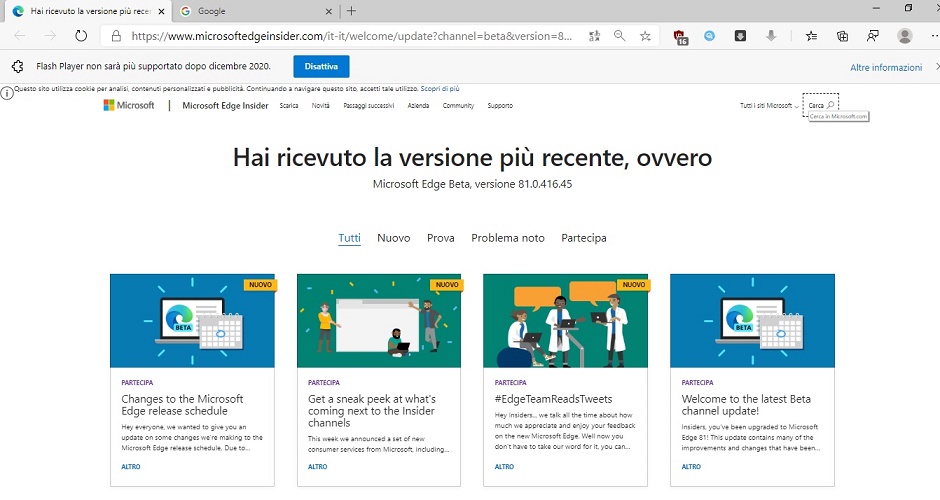
Task: Open 'Get a sneak peek' article title
Action: [372, 411]
